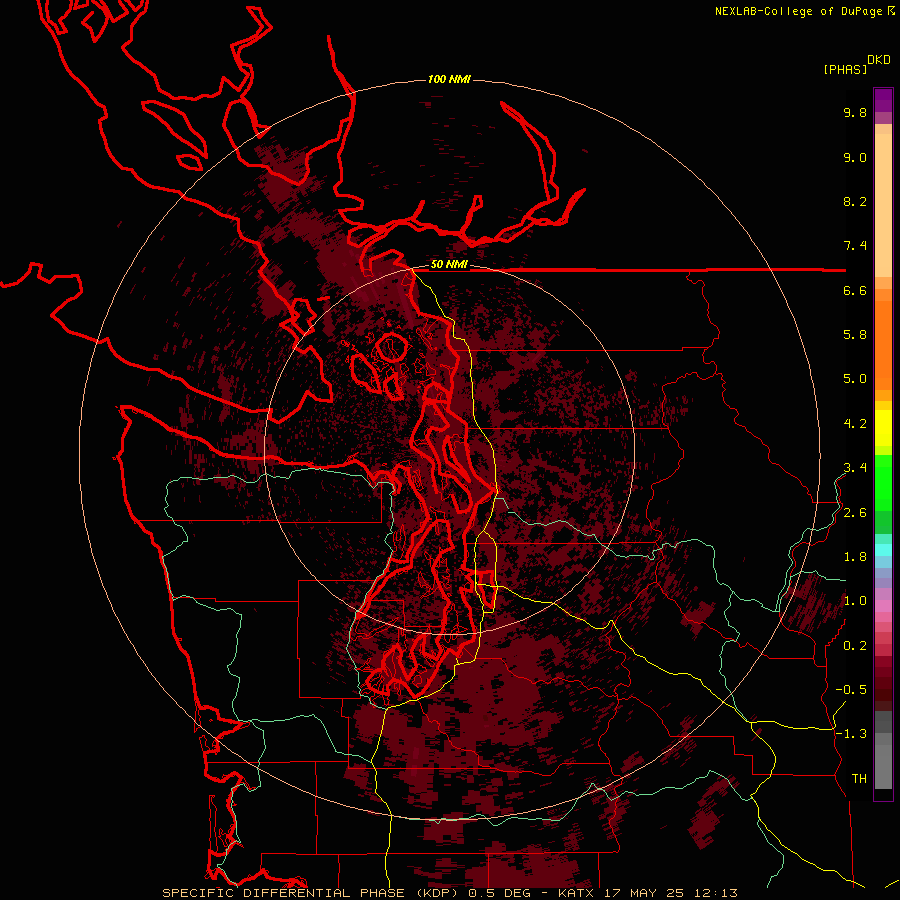Click the 5.8 legend value
The image size is (900, 900).
[855, 335]
